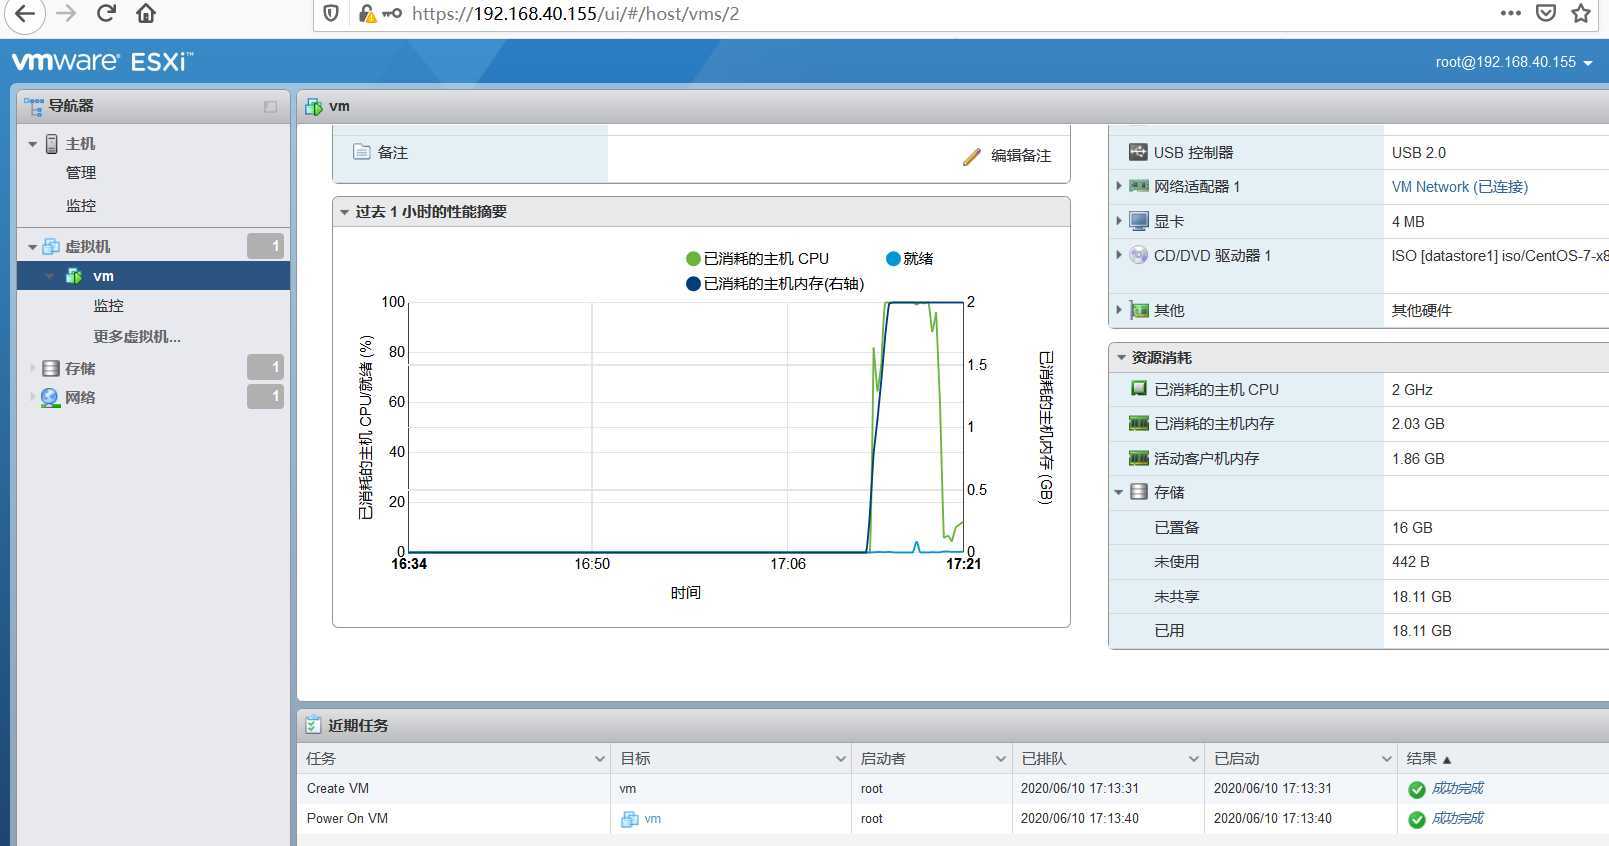1609x846 pixels.
Task: Open 更多虚拟机... in the navigator
Action: (137, 337)
